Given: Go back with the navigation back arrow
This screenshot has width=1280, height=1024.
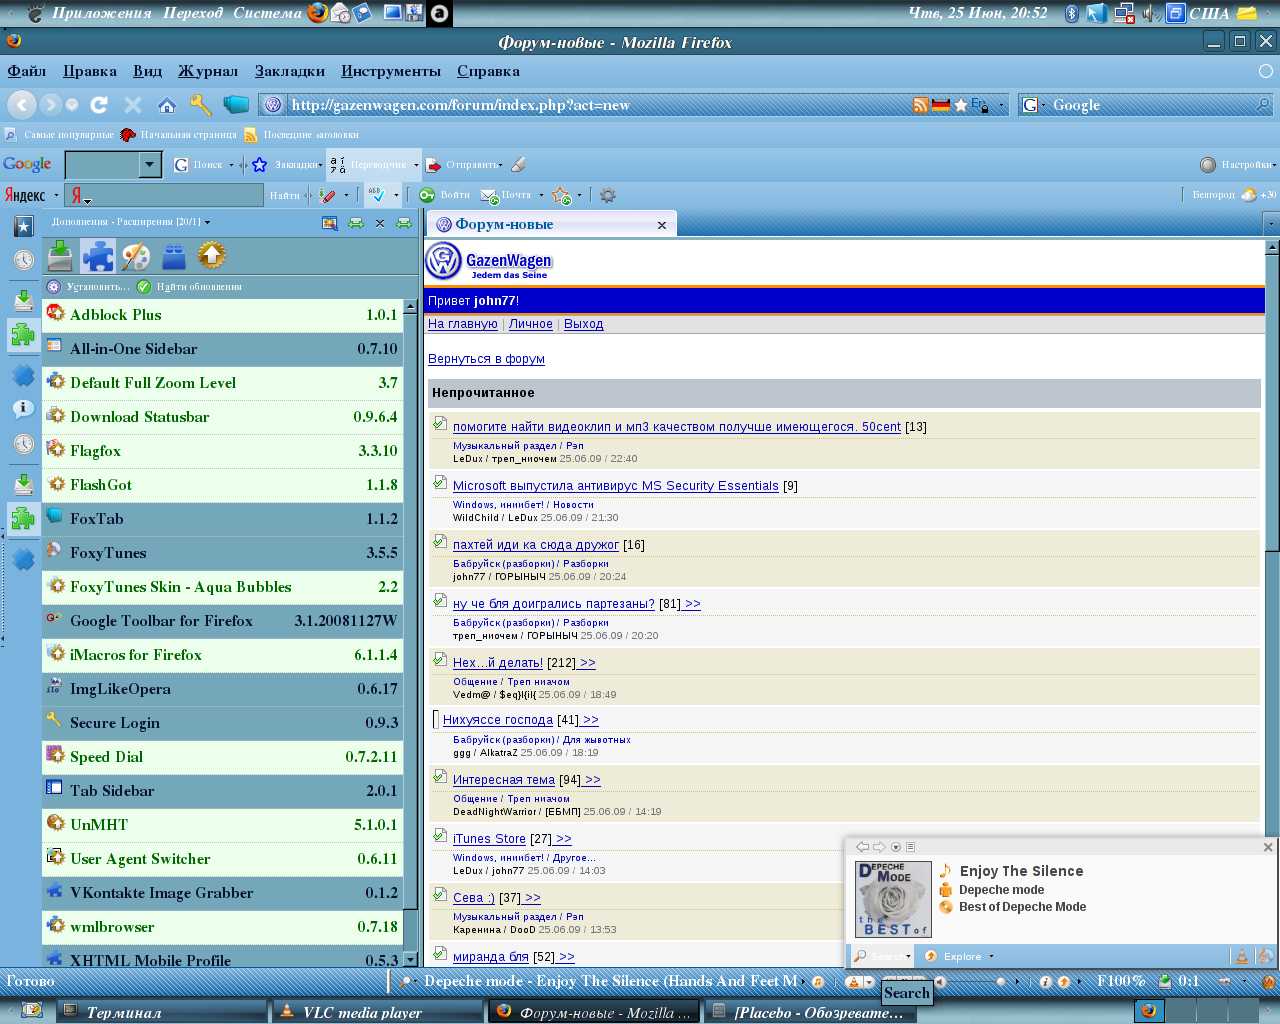Looking at the screenshot, I should click(x=22, y=104).
